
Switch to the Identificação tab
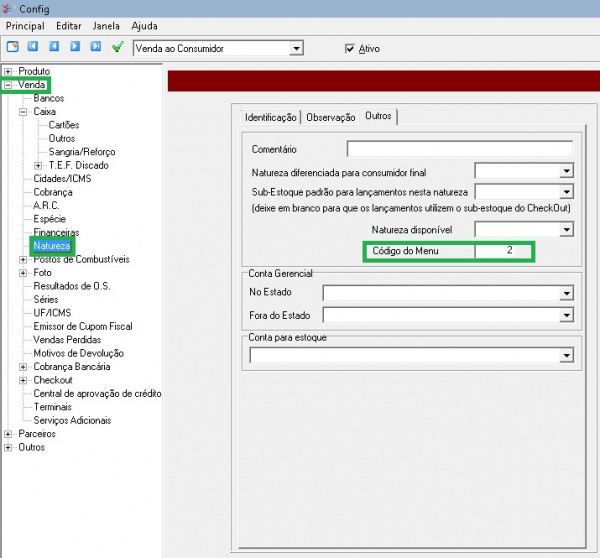coord(271,118)
